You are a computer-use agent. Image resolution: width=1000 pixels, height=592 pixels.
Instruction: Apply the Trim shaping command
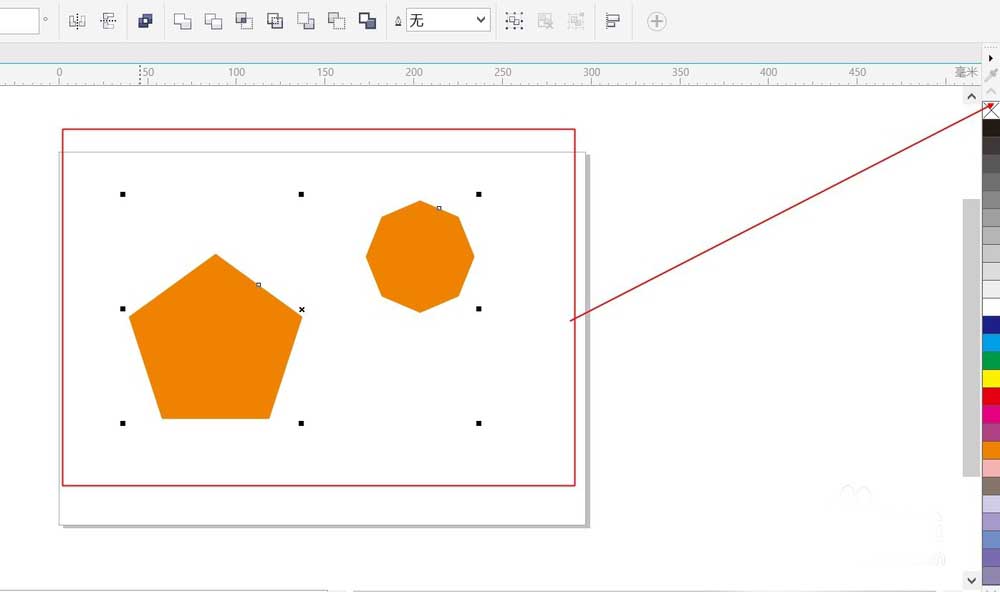coord(213,21)
